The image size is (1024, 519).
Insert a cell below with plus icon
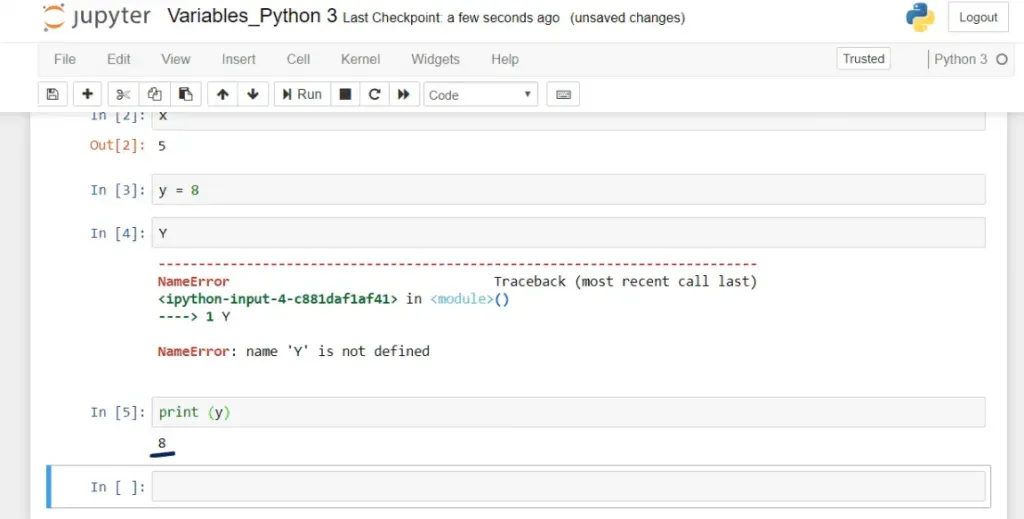coord(87,94)
